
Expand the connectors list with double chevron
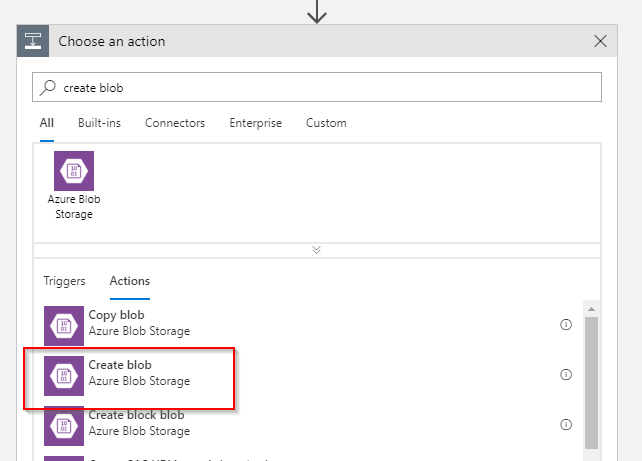pyautogui.click(x=316, y=250)
